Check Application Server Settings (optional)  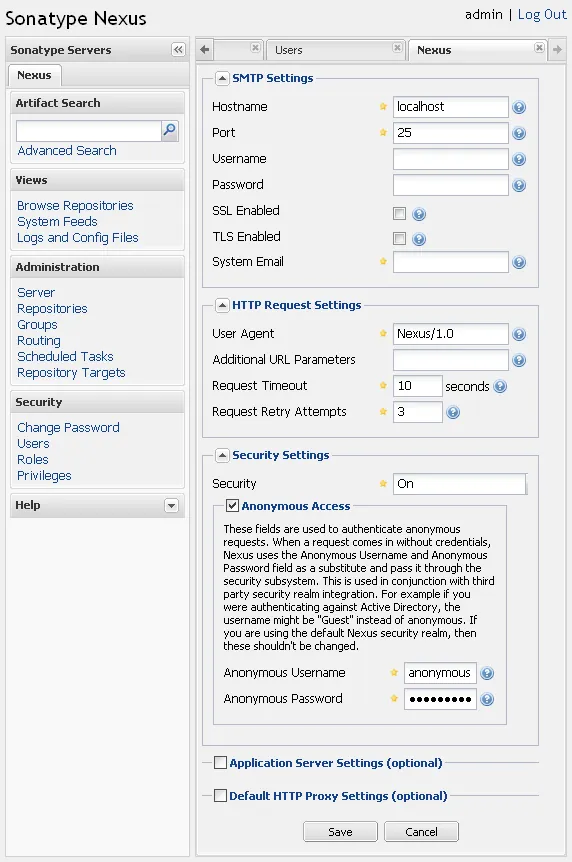coord(221,762)
